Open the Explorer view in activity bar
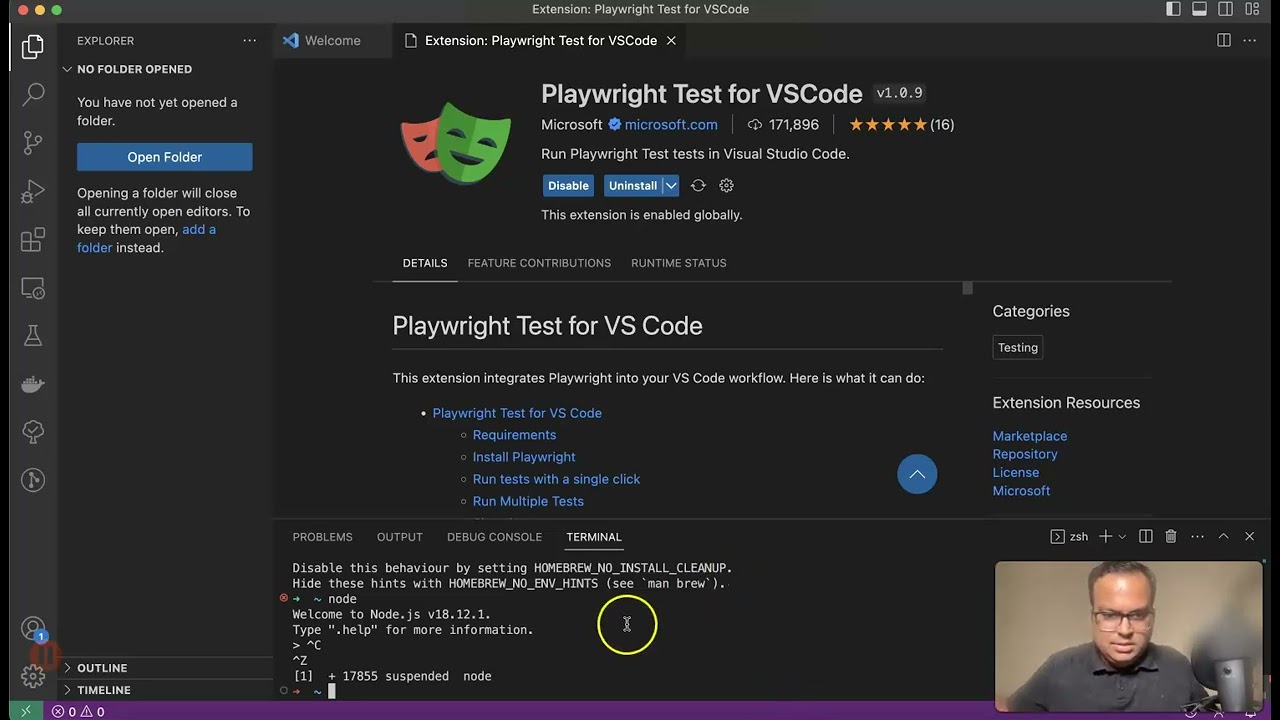1280x720 pixels. [x=33, y=46]
